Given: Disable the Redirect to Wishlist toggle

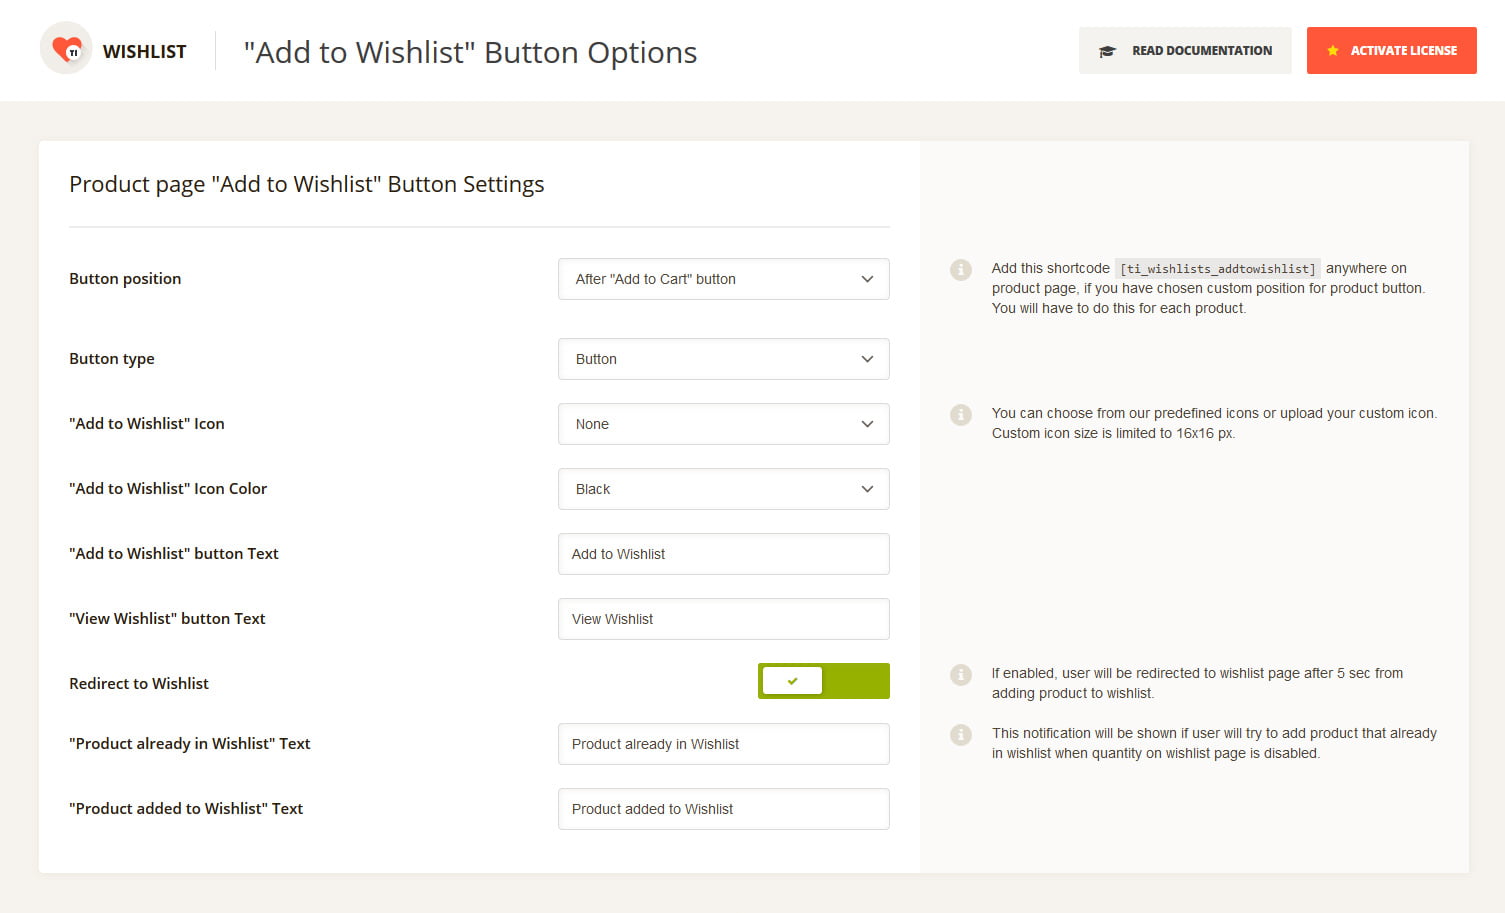Looking at the screenshot, I should coord(824,681).
